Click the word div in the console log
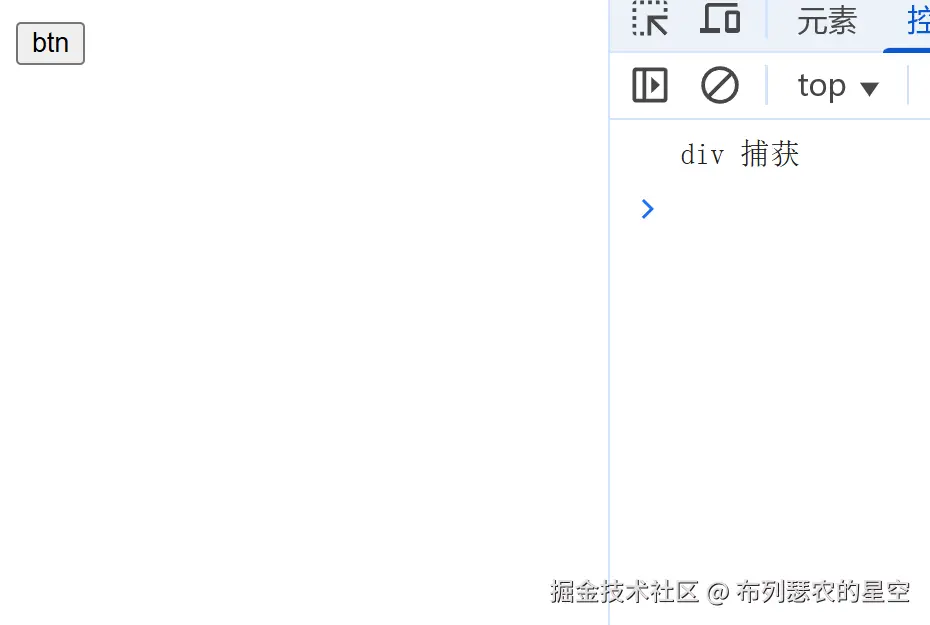Image resolution: width=930 pixels, height=625 pixels. (x=702, y=155)
